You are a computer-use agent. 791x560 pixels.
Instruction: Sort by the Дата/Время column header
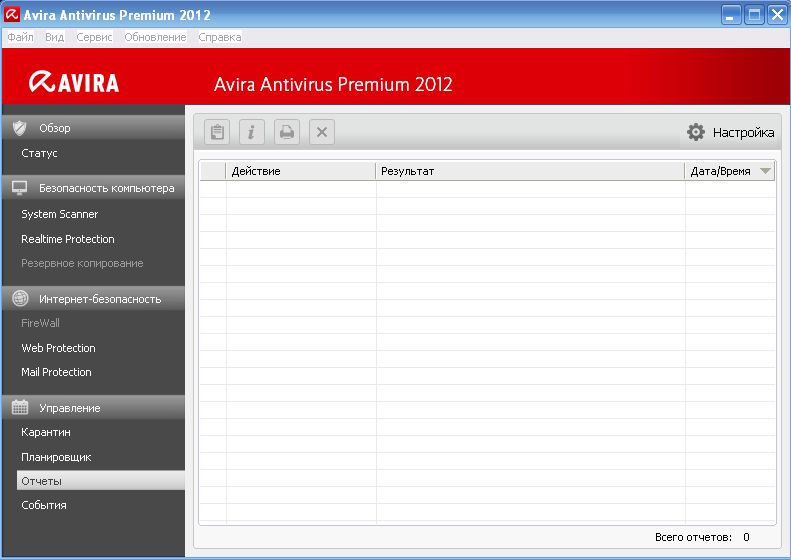pos(730,171)
